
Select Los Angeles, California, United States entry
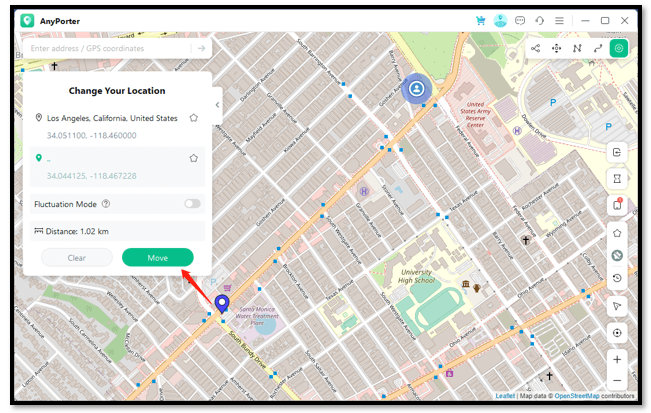coord(112,118)
